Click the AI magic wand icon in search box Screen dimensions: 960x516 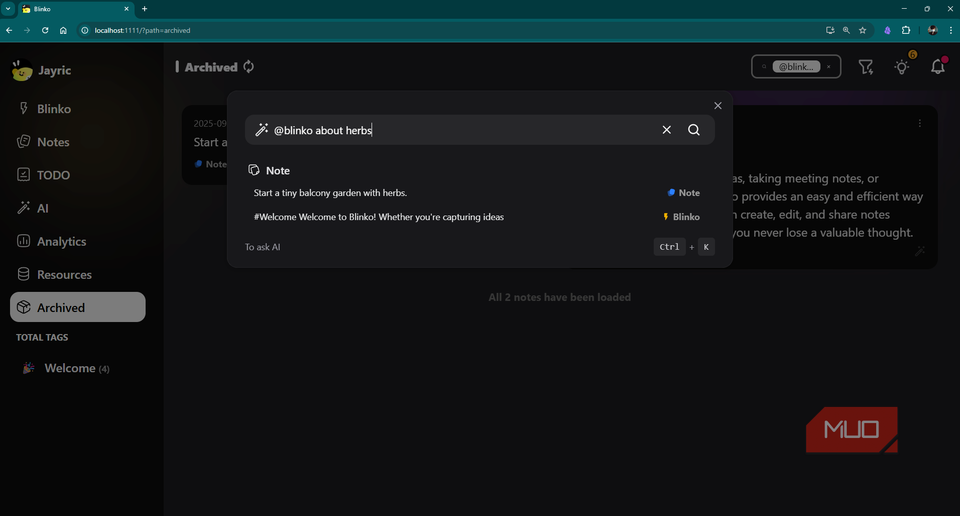pos(262,130)
